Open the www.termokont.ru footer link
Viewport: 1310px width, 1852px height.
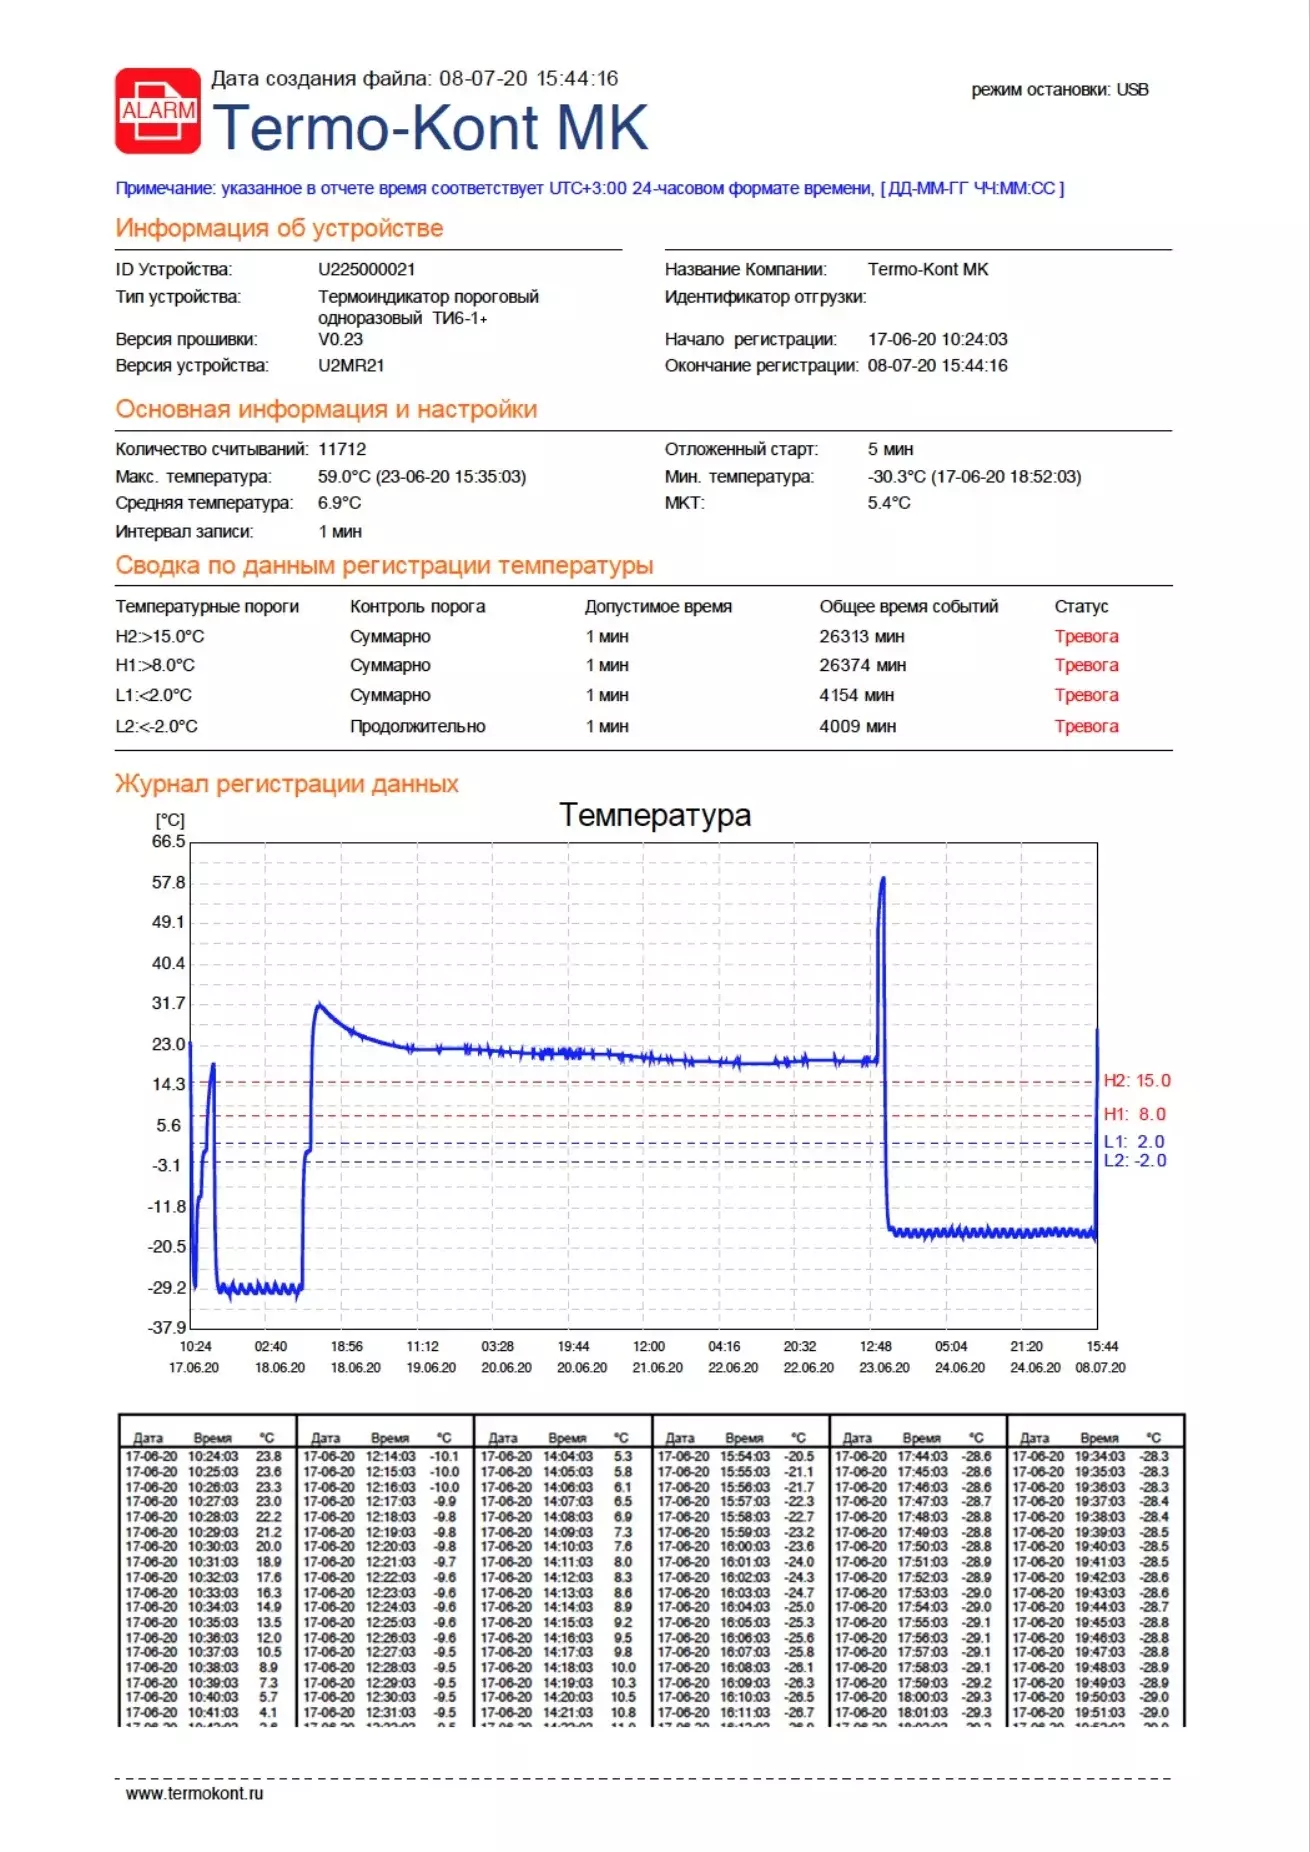[x=195, y=1793]
